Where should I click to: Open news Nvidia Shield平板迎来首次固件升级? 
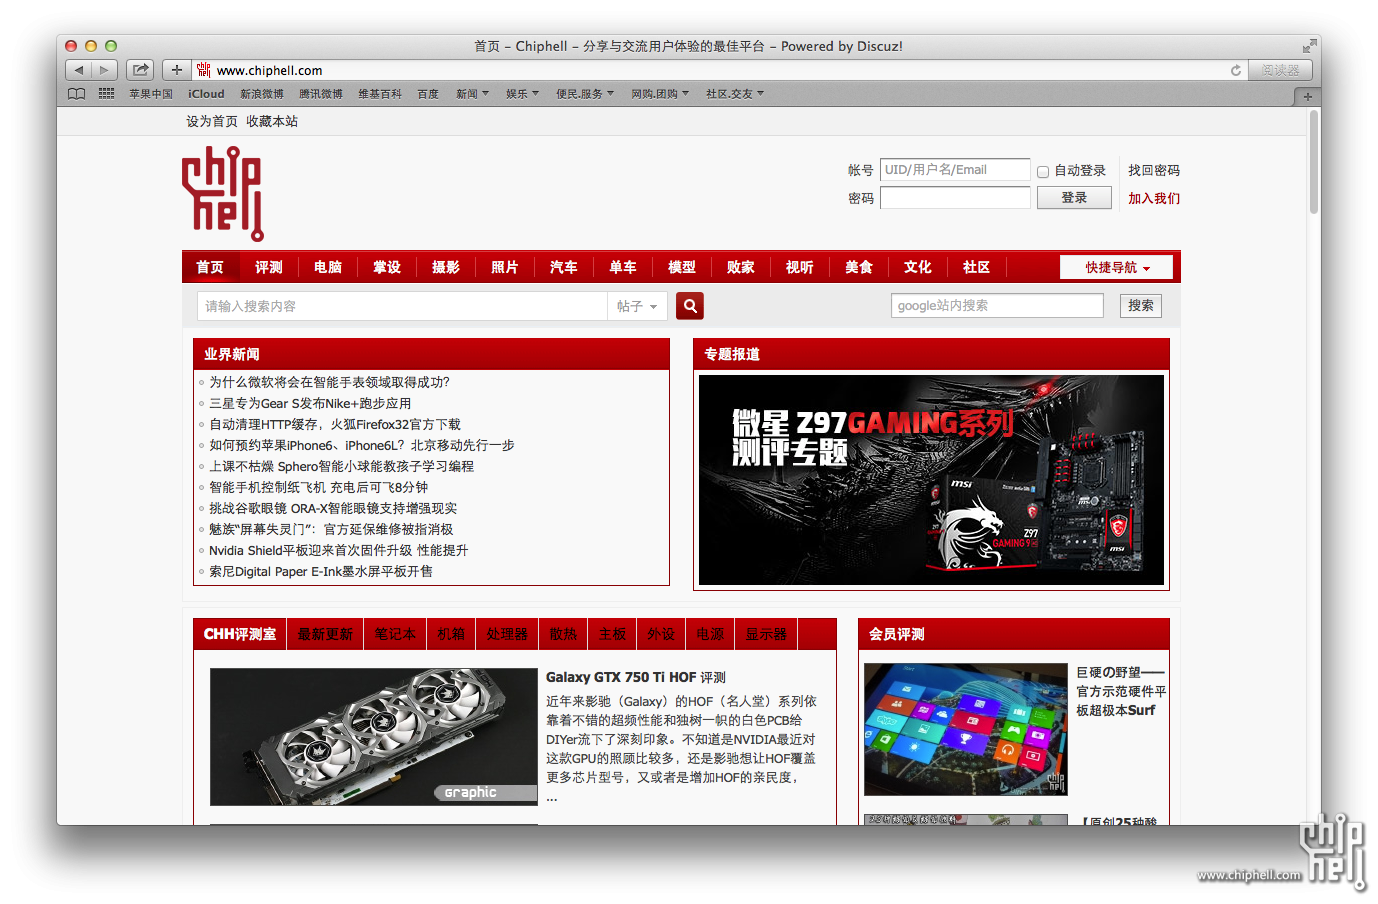[x=339, y=550]
